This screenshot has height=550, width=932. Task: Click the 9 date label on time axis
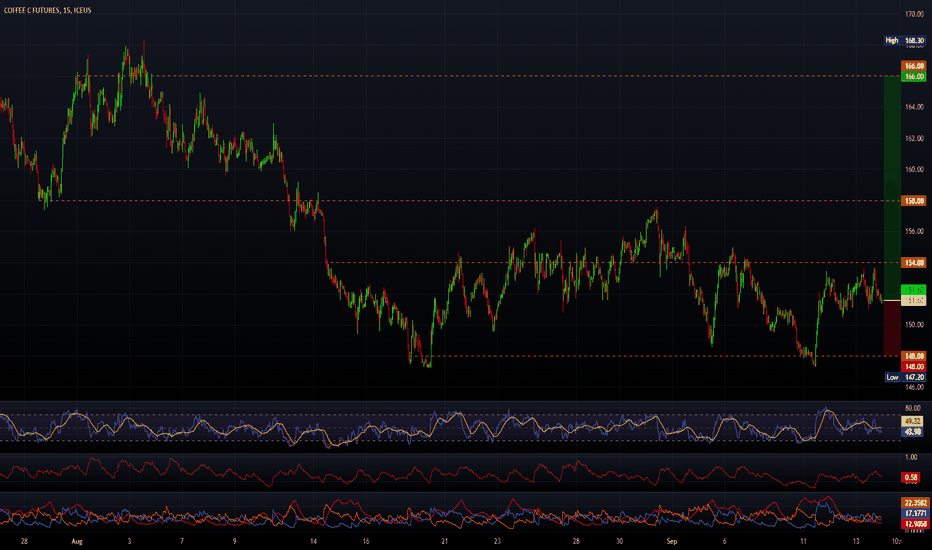[234, 541]
